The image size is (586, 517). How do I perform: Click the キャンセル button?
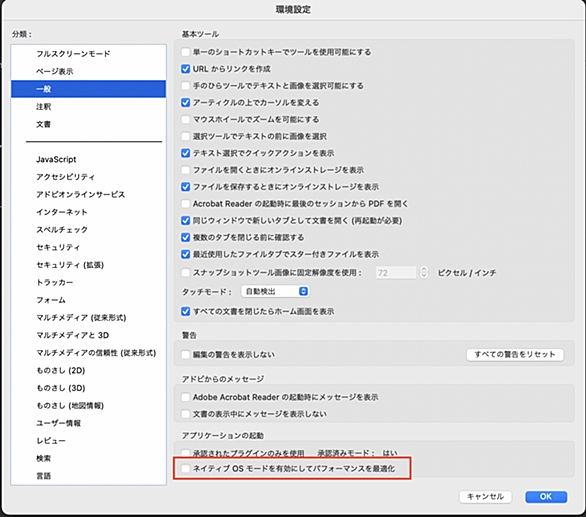point(485,496)
